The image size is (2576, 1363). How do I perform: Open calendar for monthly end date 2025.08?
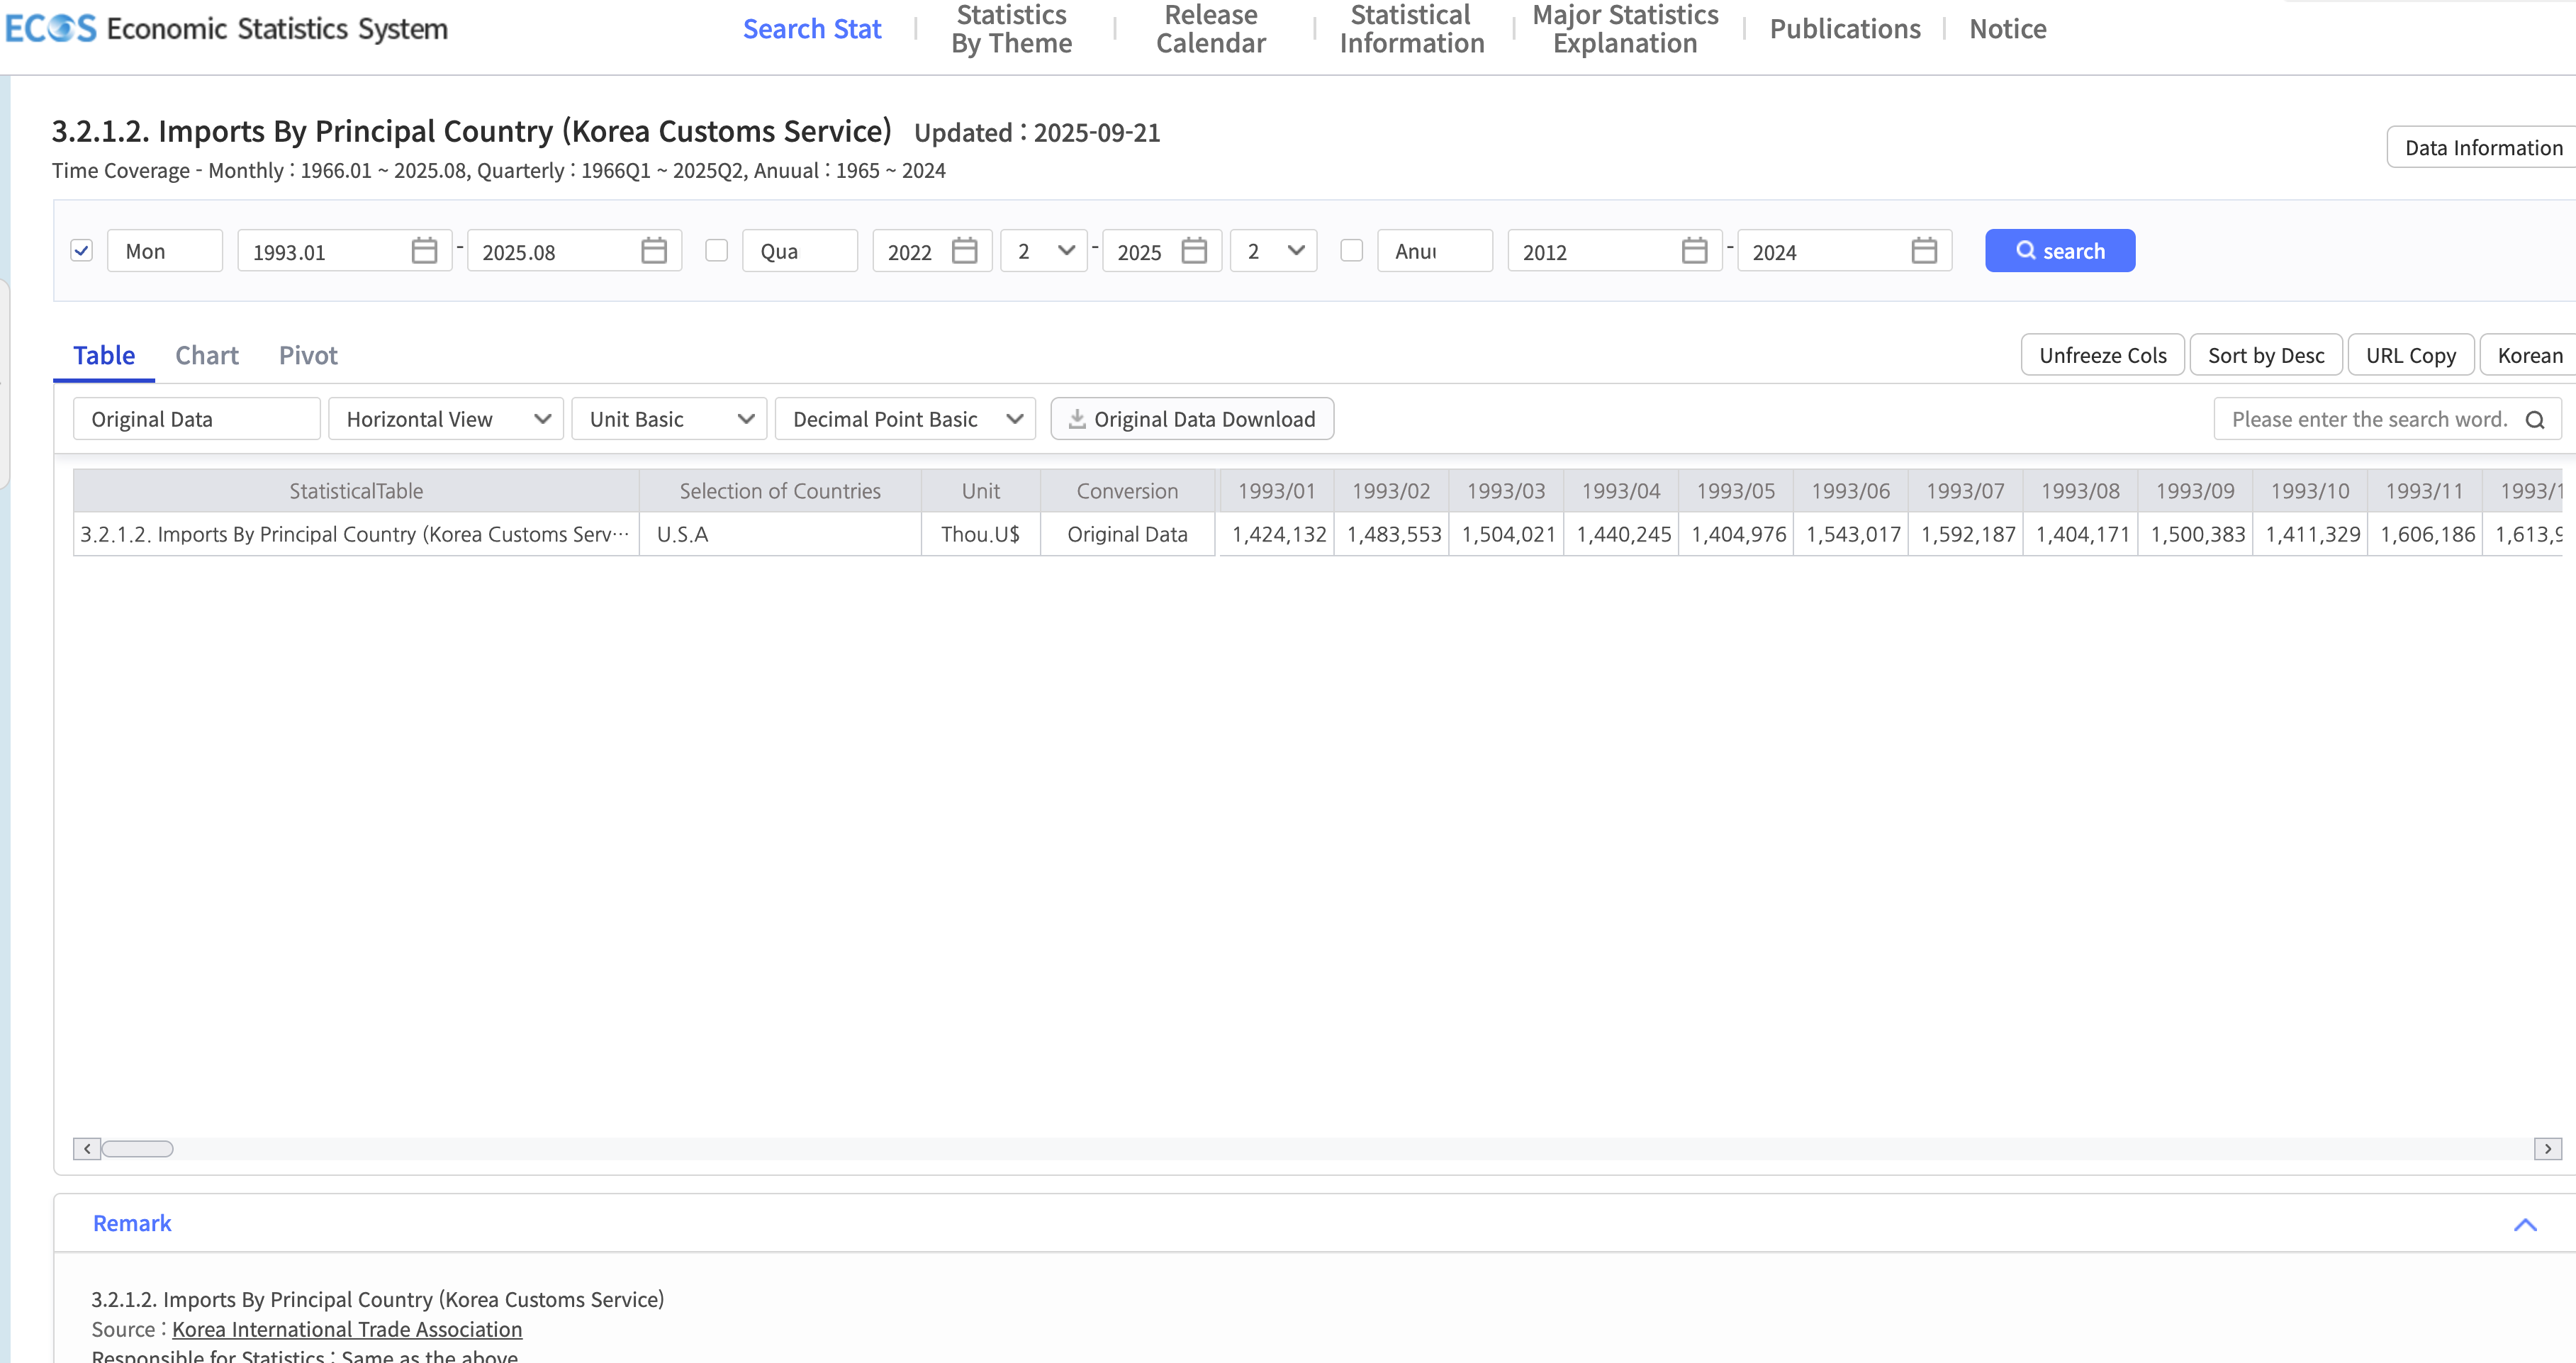pyautogui.click(x=654, y=251)
